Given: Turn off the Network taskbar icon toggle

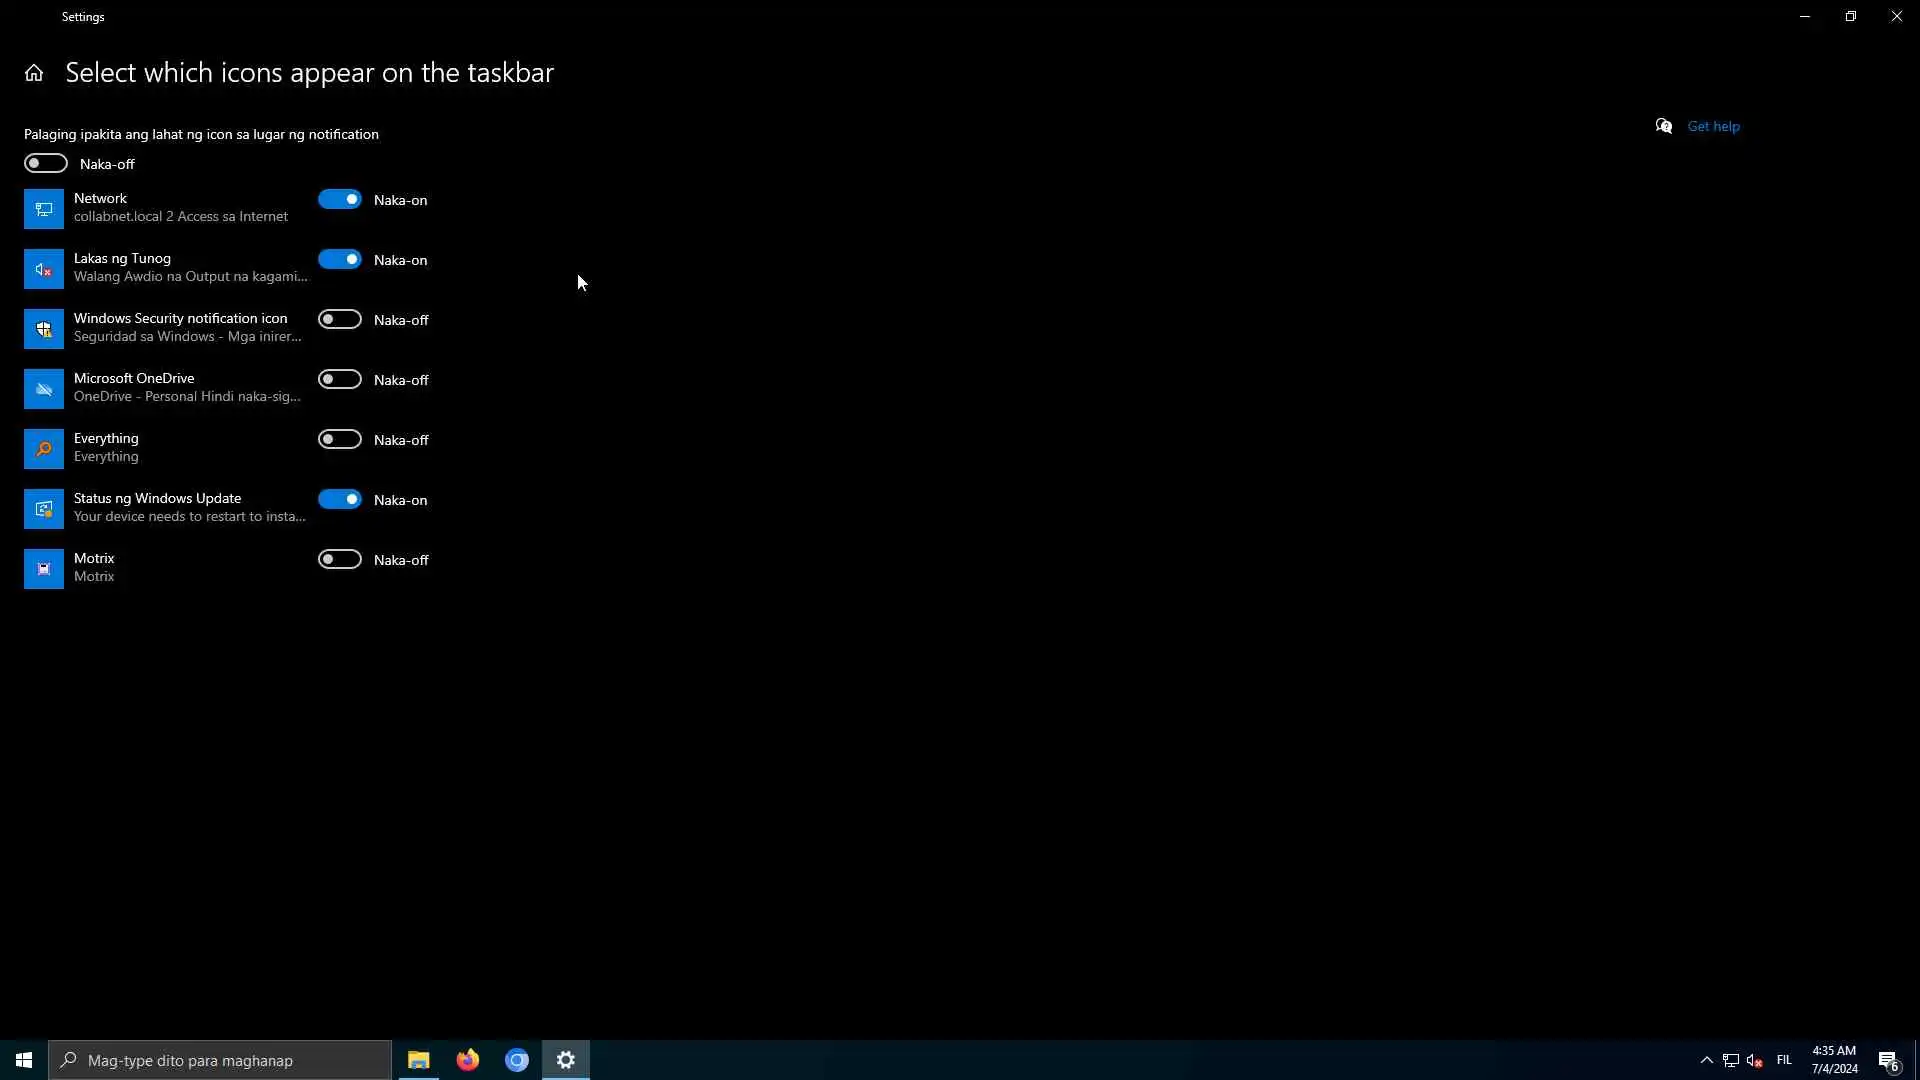Looking at the screenshot, I should point(340,200).
